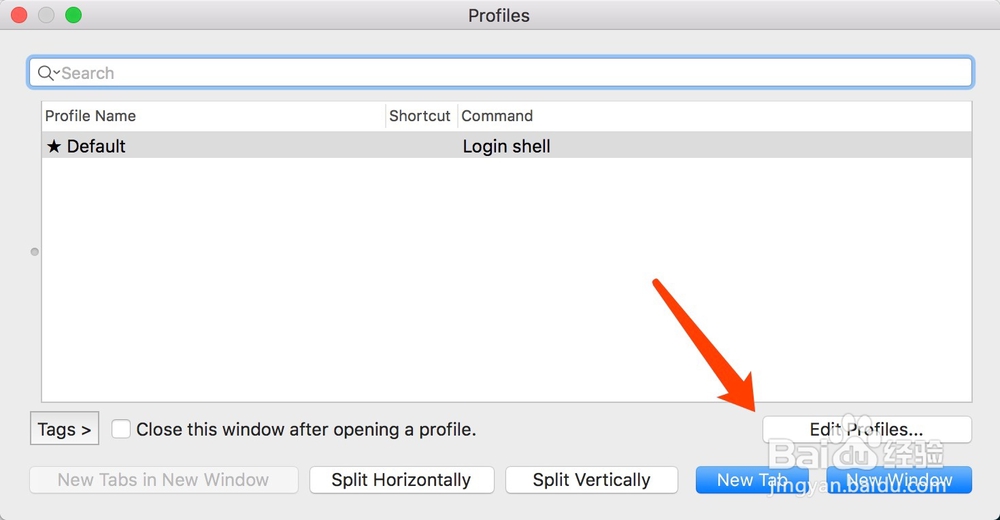This screenshot has width=1000, height=520.
Task: Select the Default profile row
Action: point(250,146)
